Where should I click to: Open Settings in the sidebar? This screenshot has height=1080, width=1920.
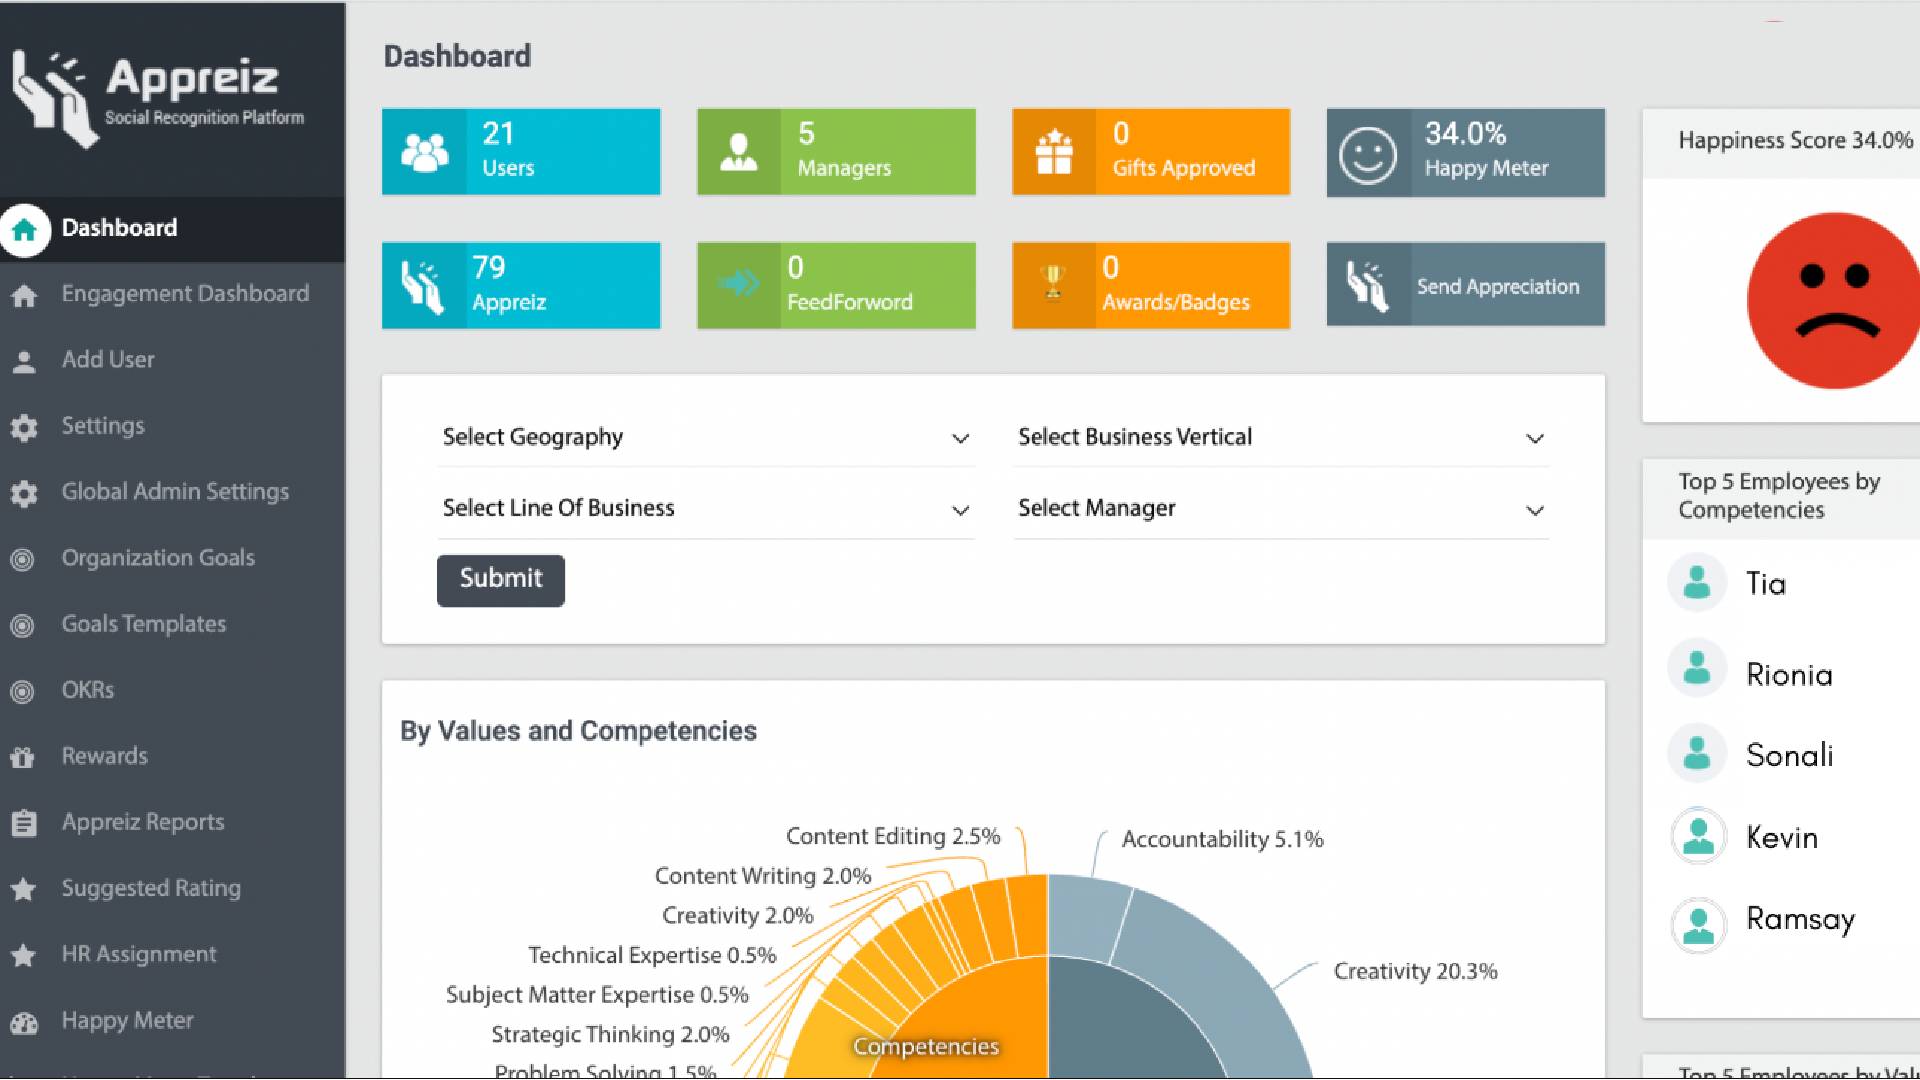pos(172,427)
